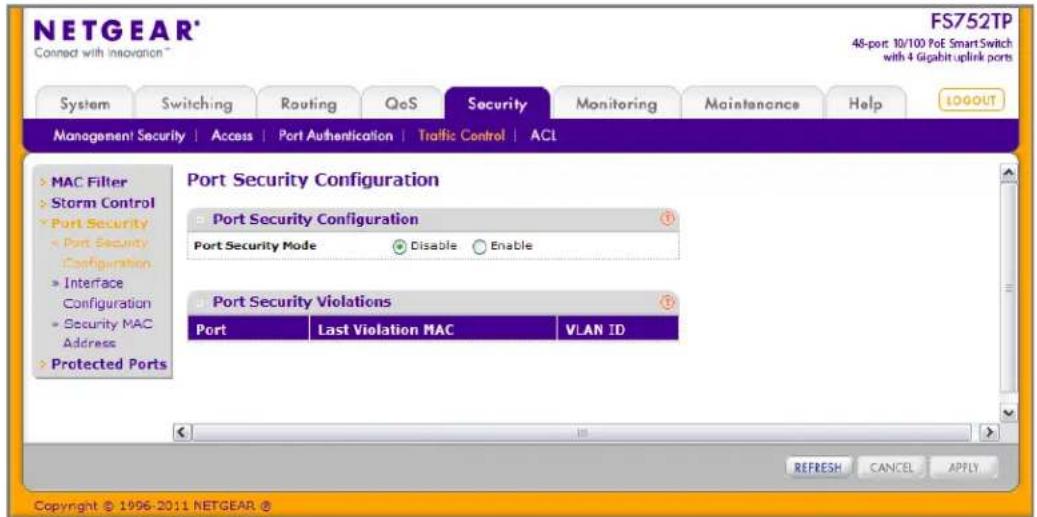Go to ACL submenu
The image size is (1037, 517).
(x=543, y=136)
